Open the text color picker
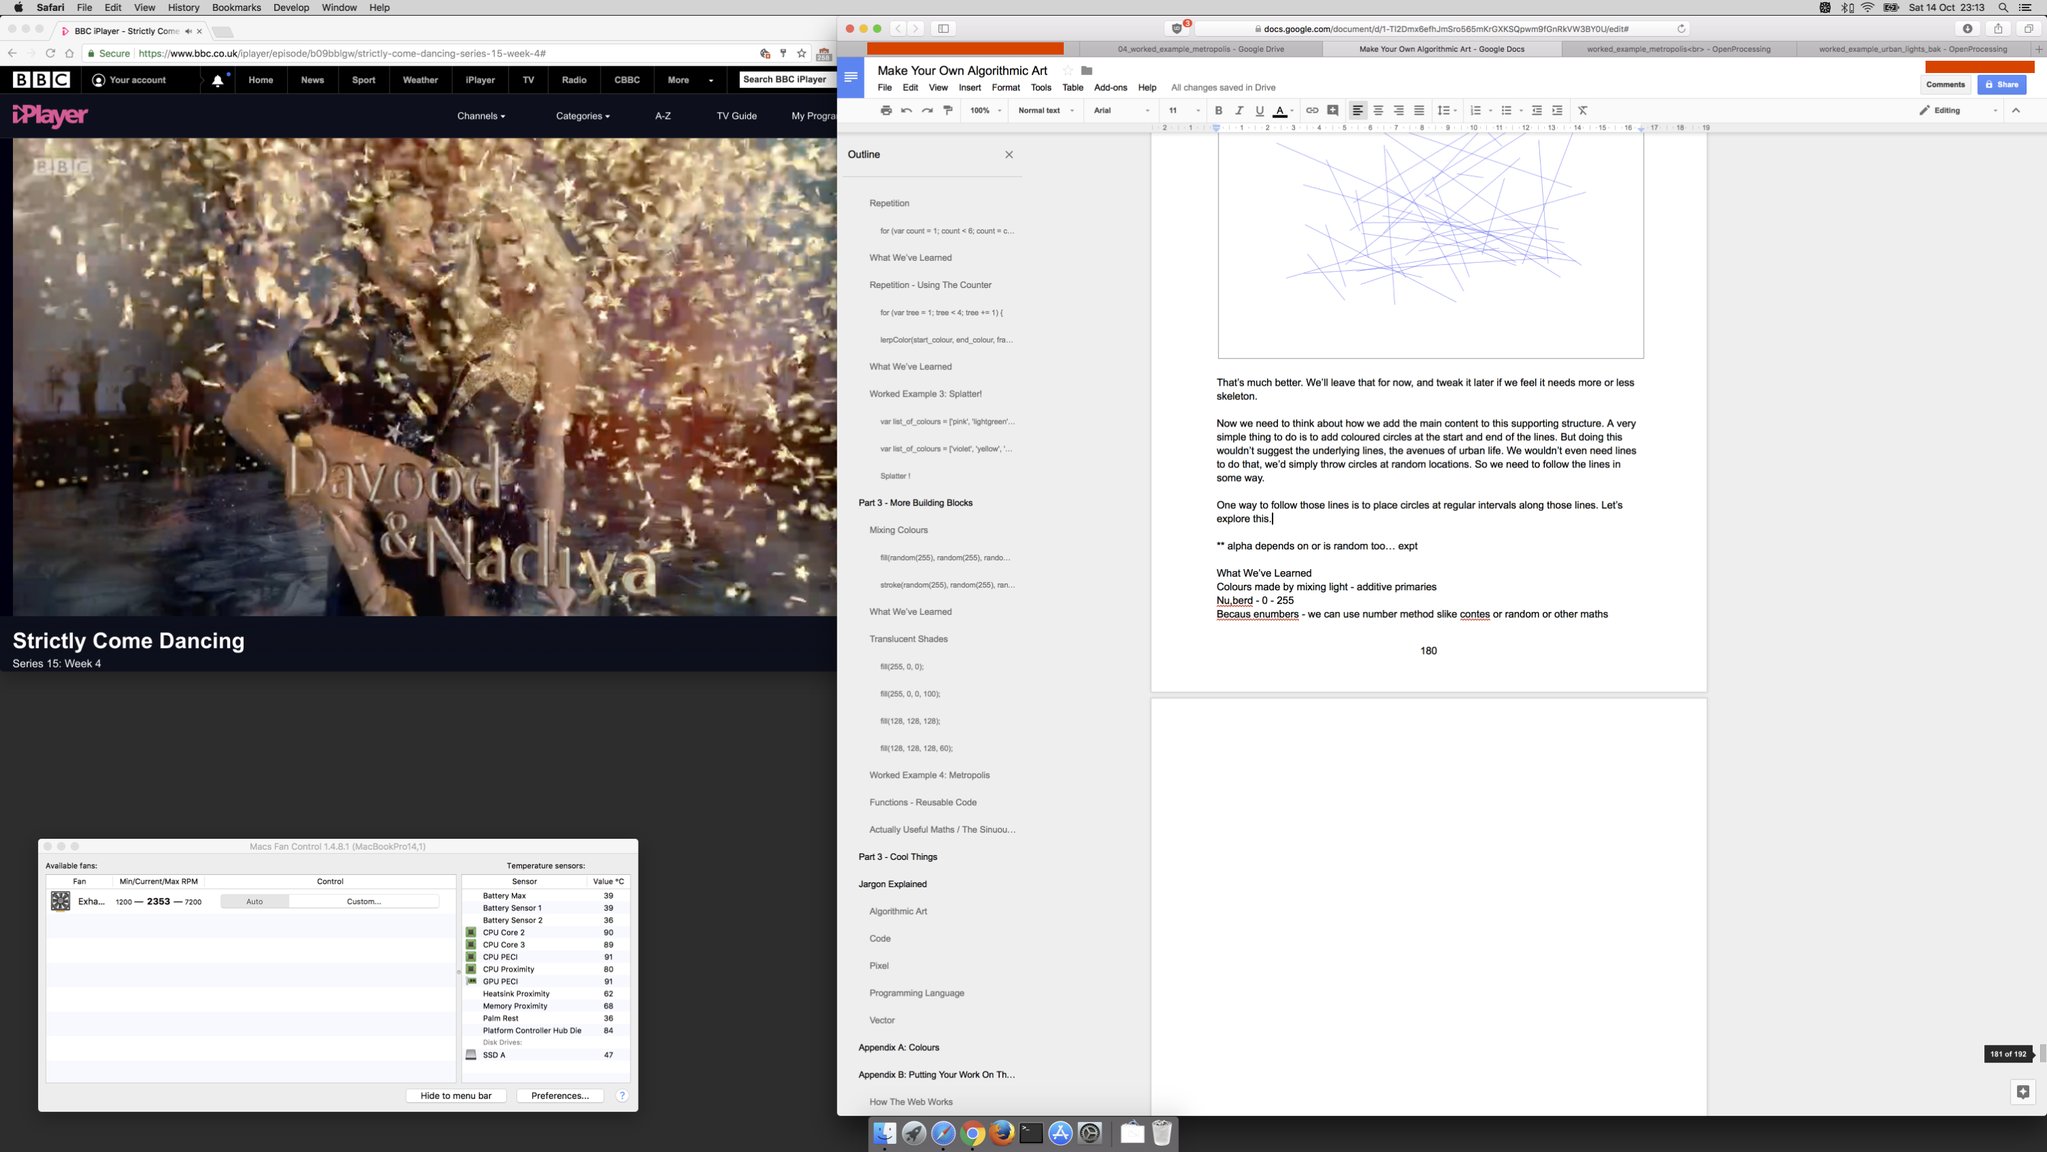2047x1152 pixels. click(1280, 110)
